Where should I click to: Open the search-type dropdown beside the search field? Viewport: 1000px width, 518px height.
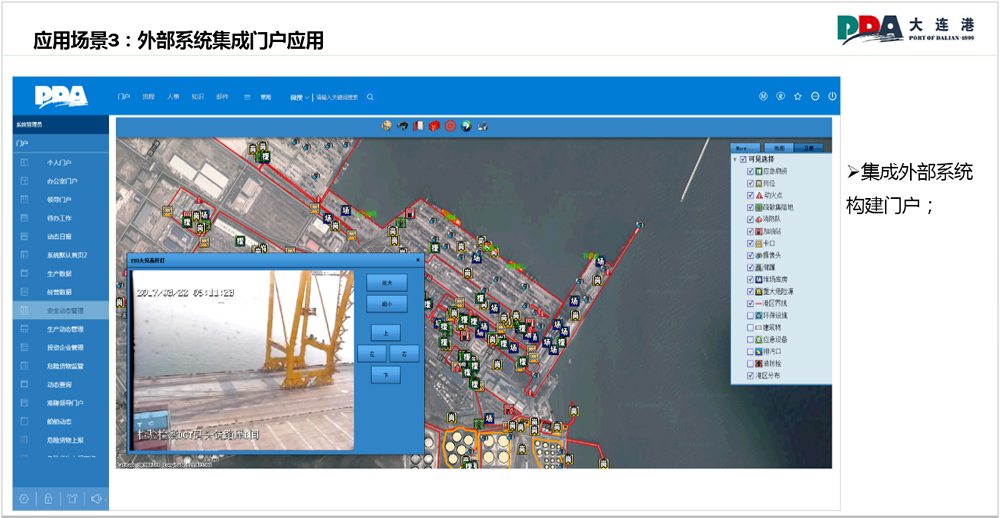pyautogui.click(x=299, y=97)
